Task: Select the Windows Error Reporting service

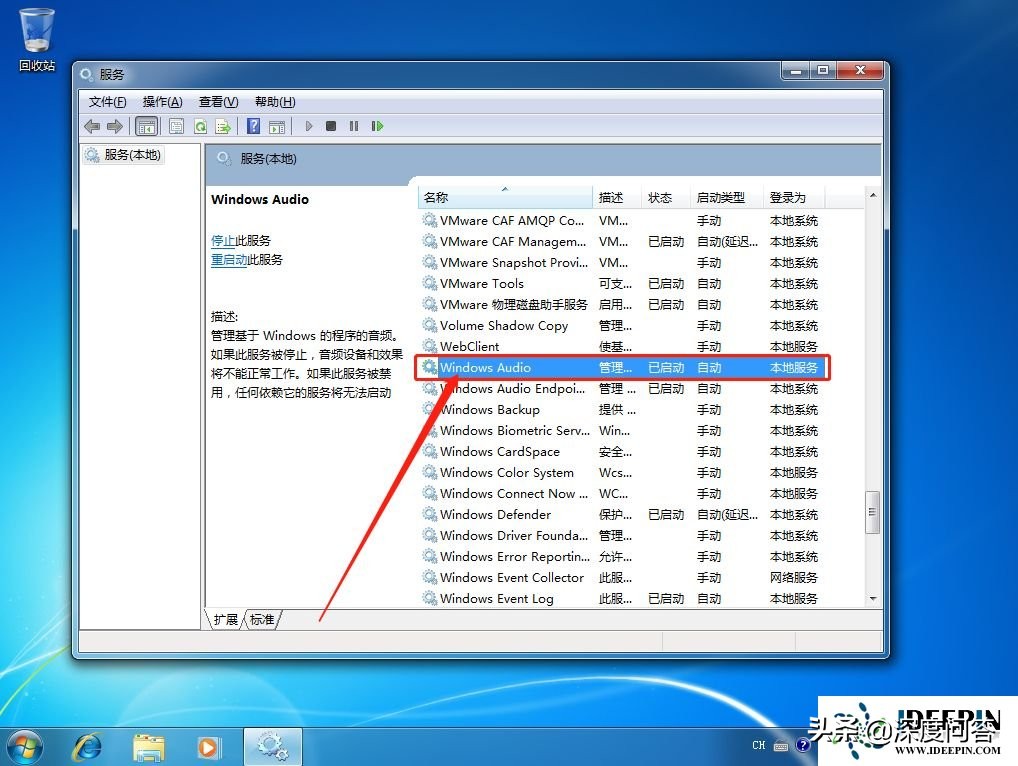Action: pyautogui.click(x=621, y=556)
